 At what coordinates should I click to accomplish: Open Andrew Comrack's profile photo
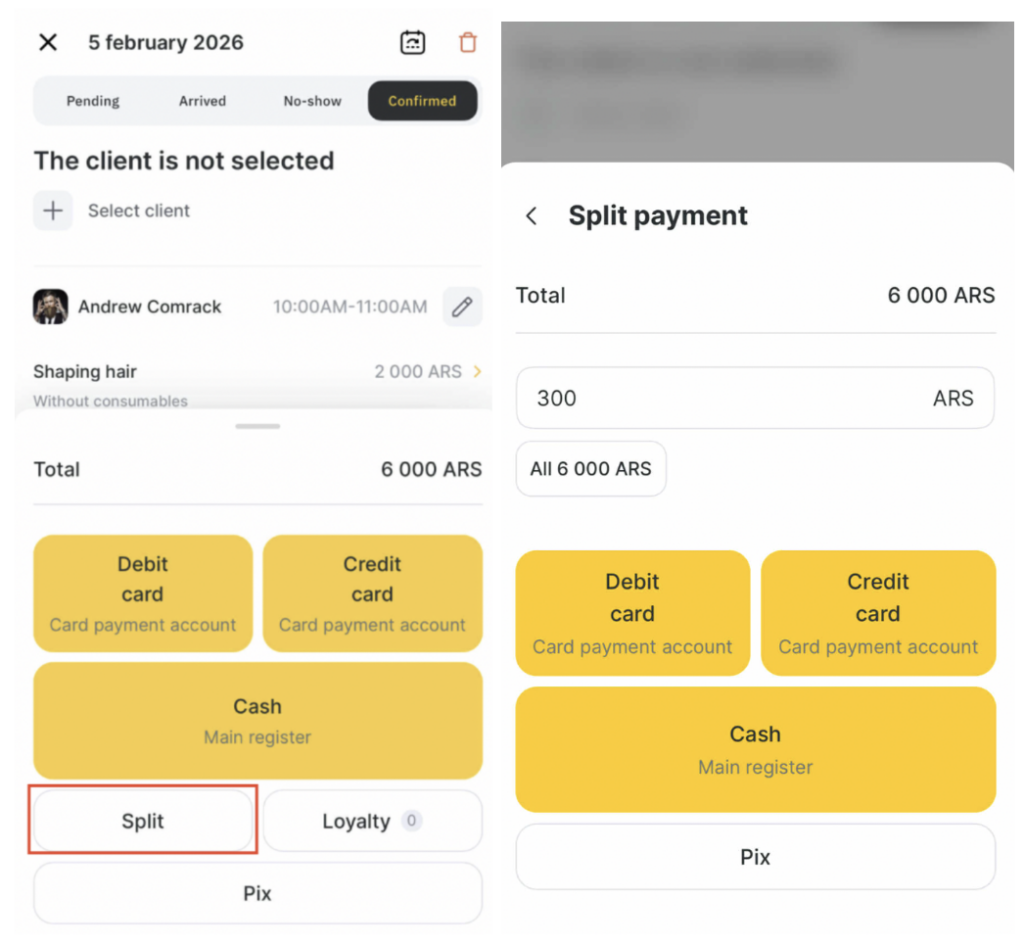50,307
